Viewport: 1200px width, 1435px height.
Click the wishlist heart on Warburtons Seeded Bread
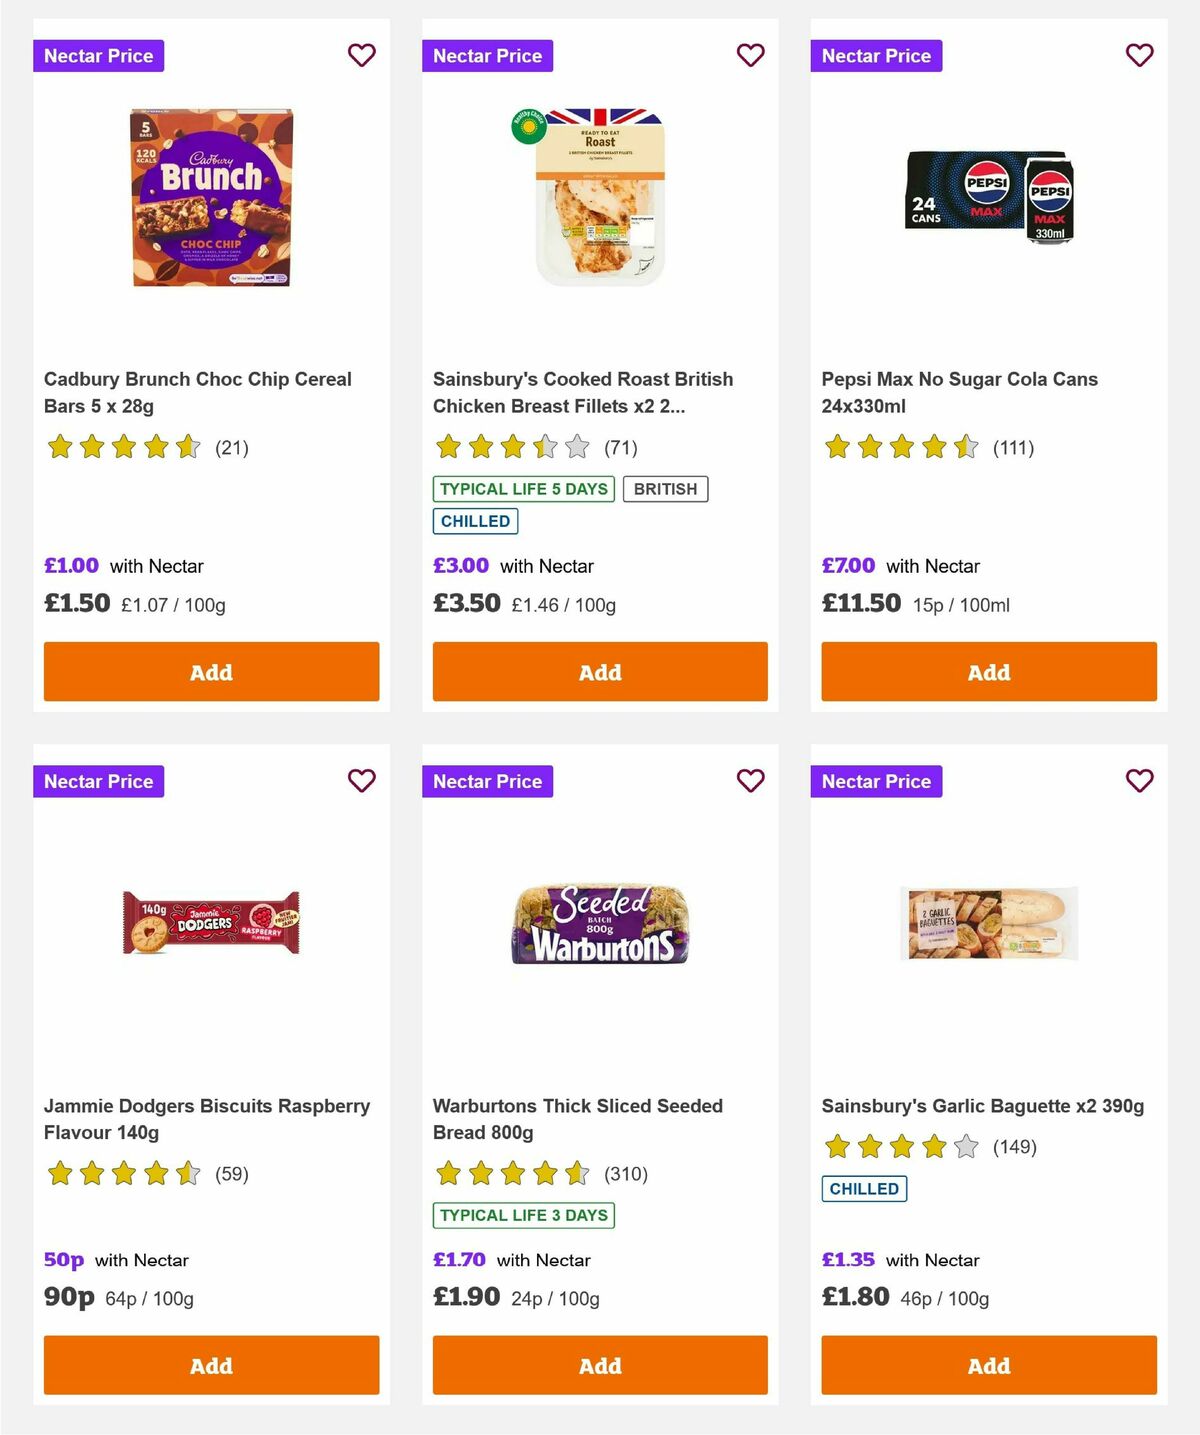(750, 780)
